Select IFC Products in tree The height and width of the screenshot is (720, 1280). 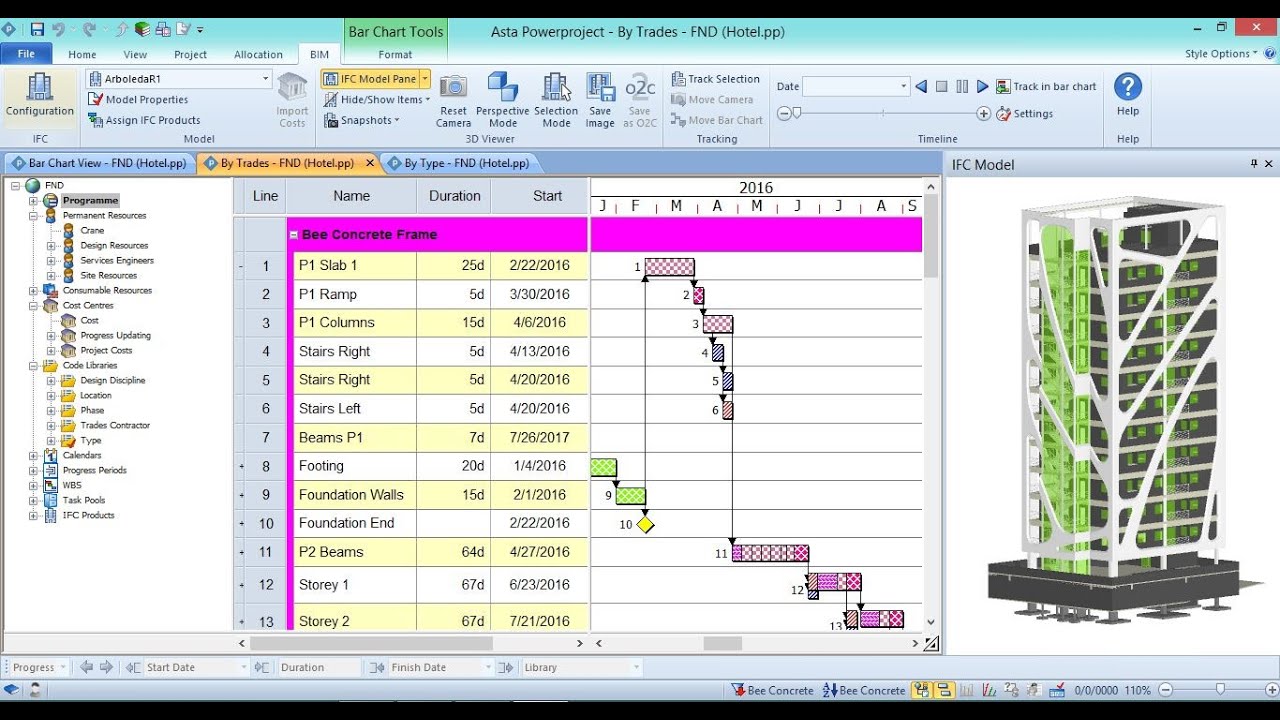pos(88,515)
